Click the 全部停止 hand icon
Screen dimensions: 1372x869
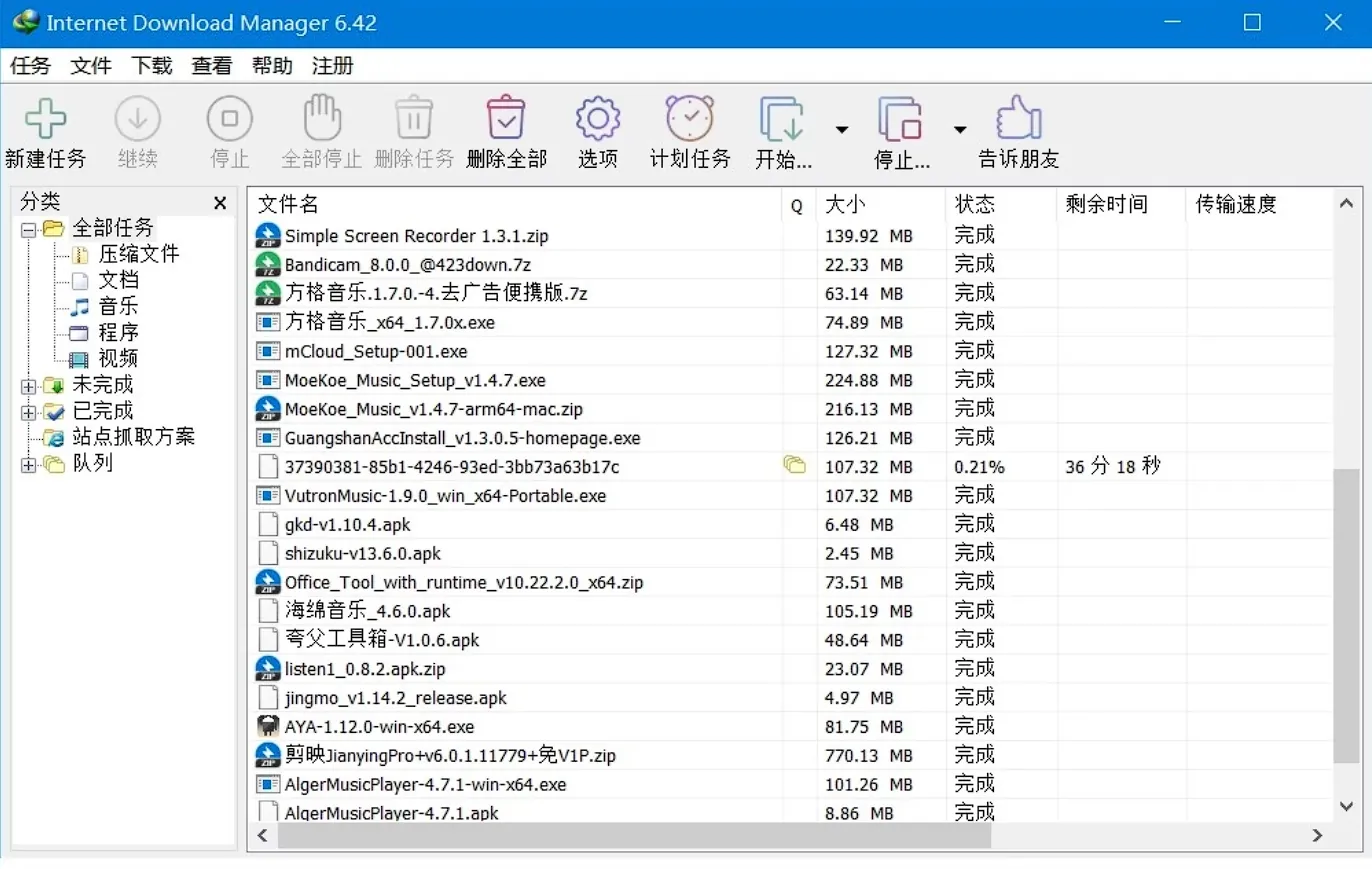(x=322, y=118)
